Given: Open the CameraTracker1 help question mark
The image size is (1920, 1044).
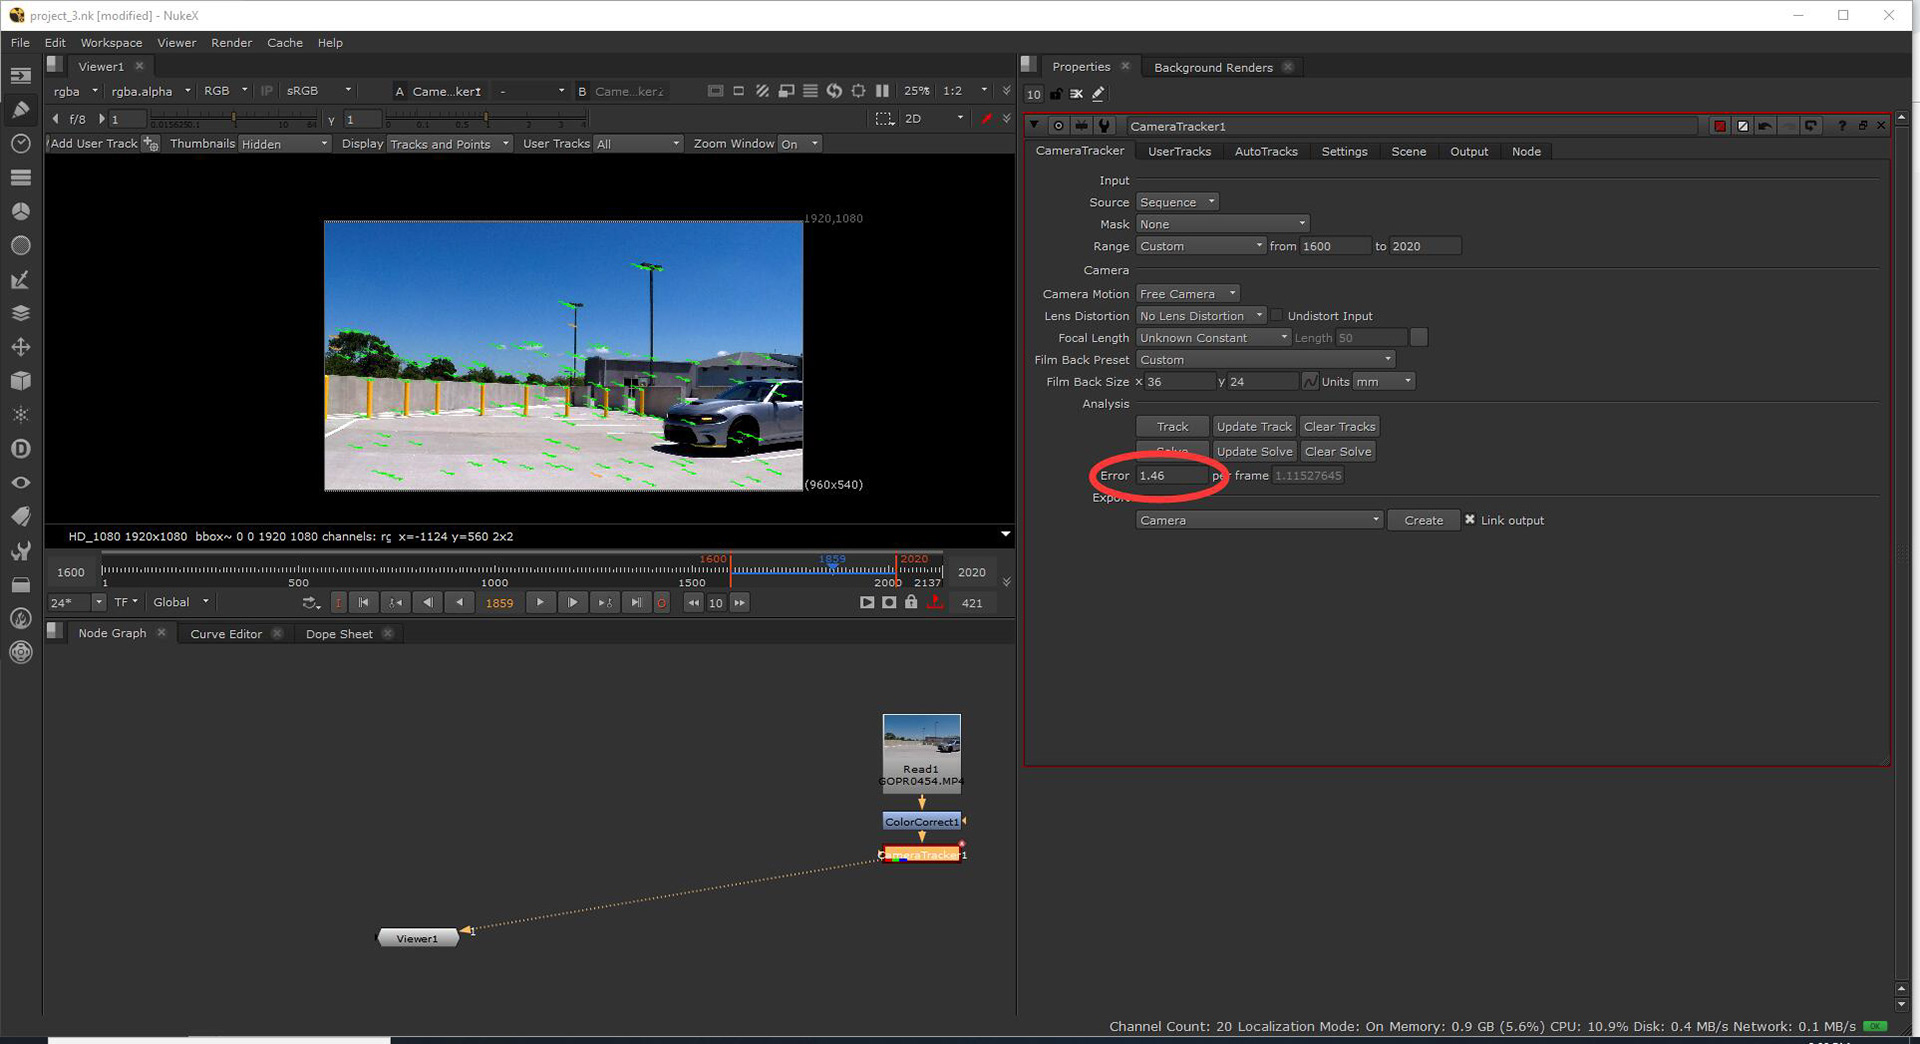Looking at the screenshot, I should [1842, 126].
